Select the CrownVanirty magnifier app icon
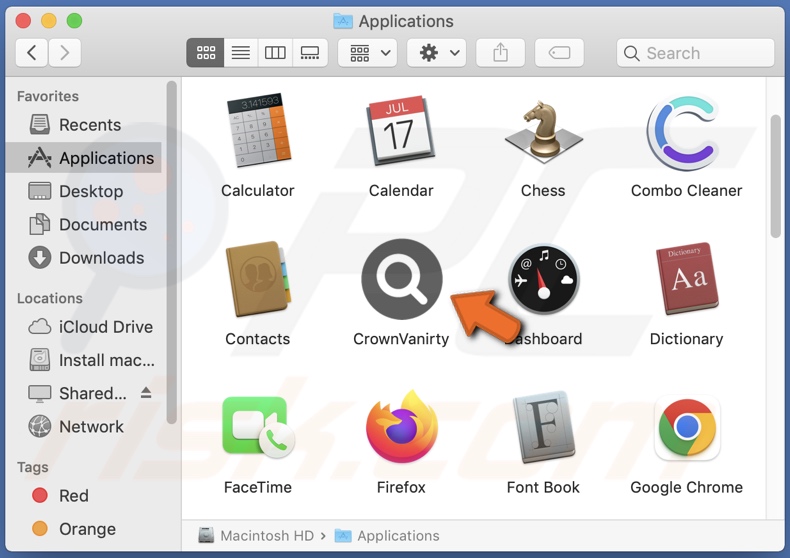 [402, 279]
